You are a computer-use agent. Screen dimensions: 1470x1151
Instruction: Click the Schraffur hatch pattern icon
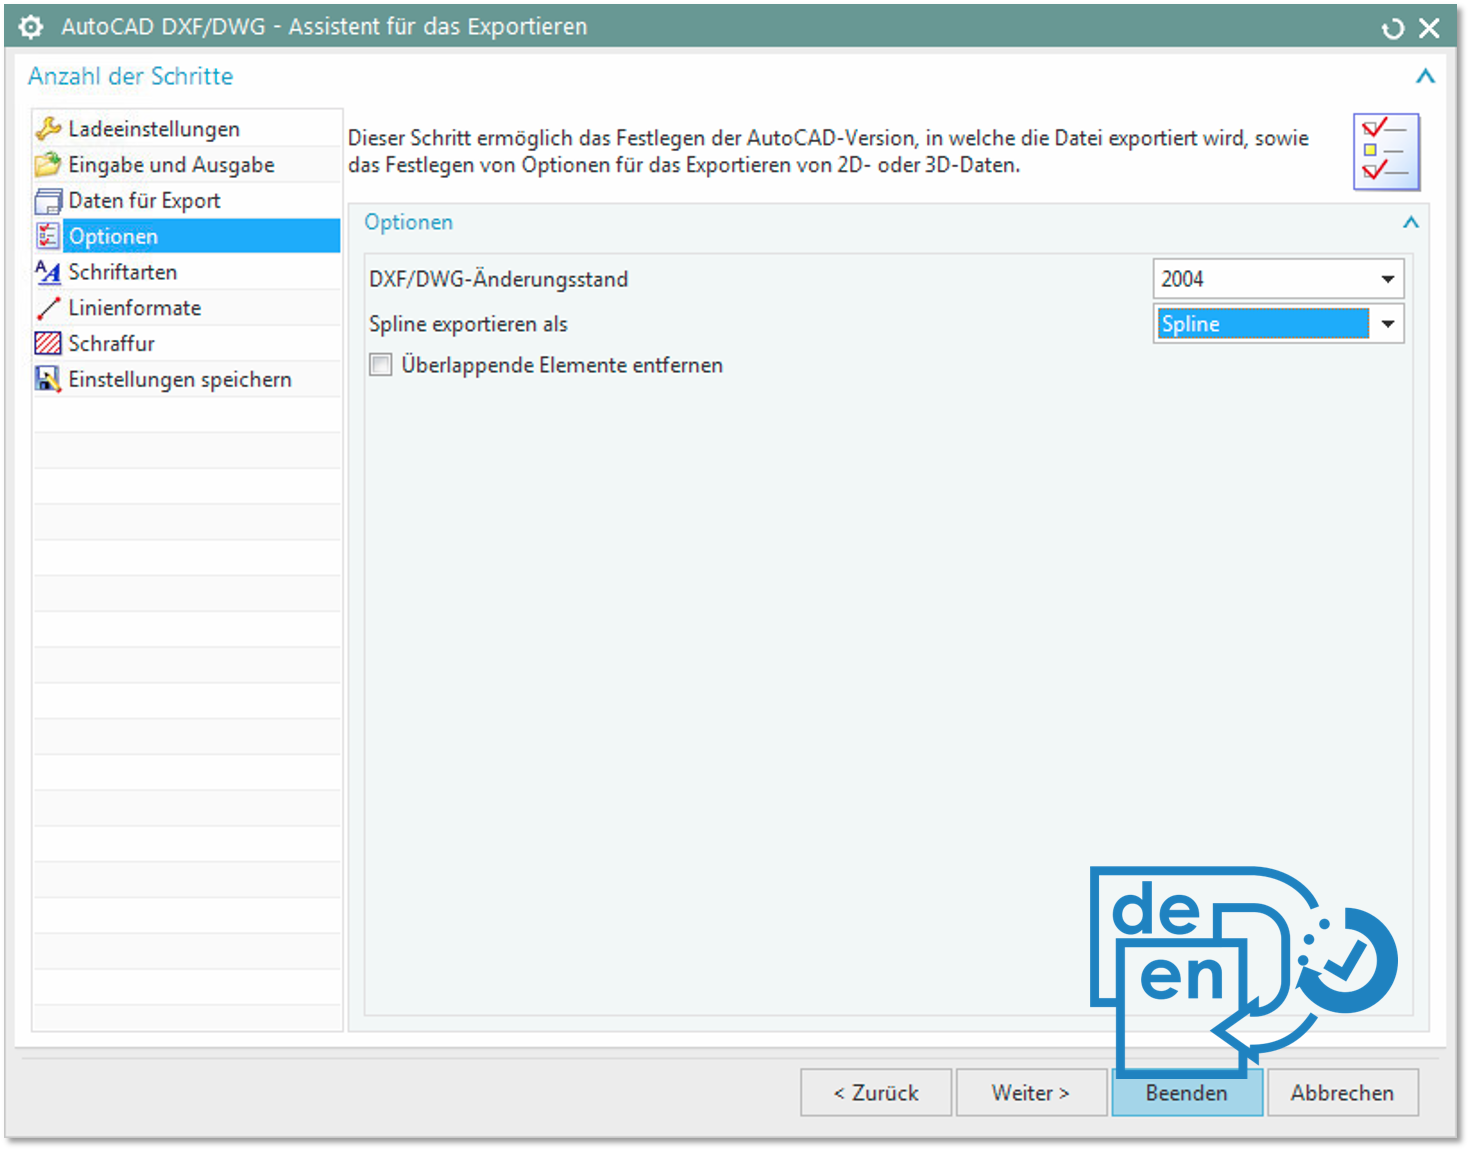pos(48,343)
